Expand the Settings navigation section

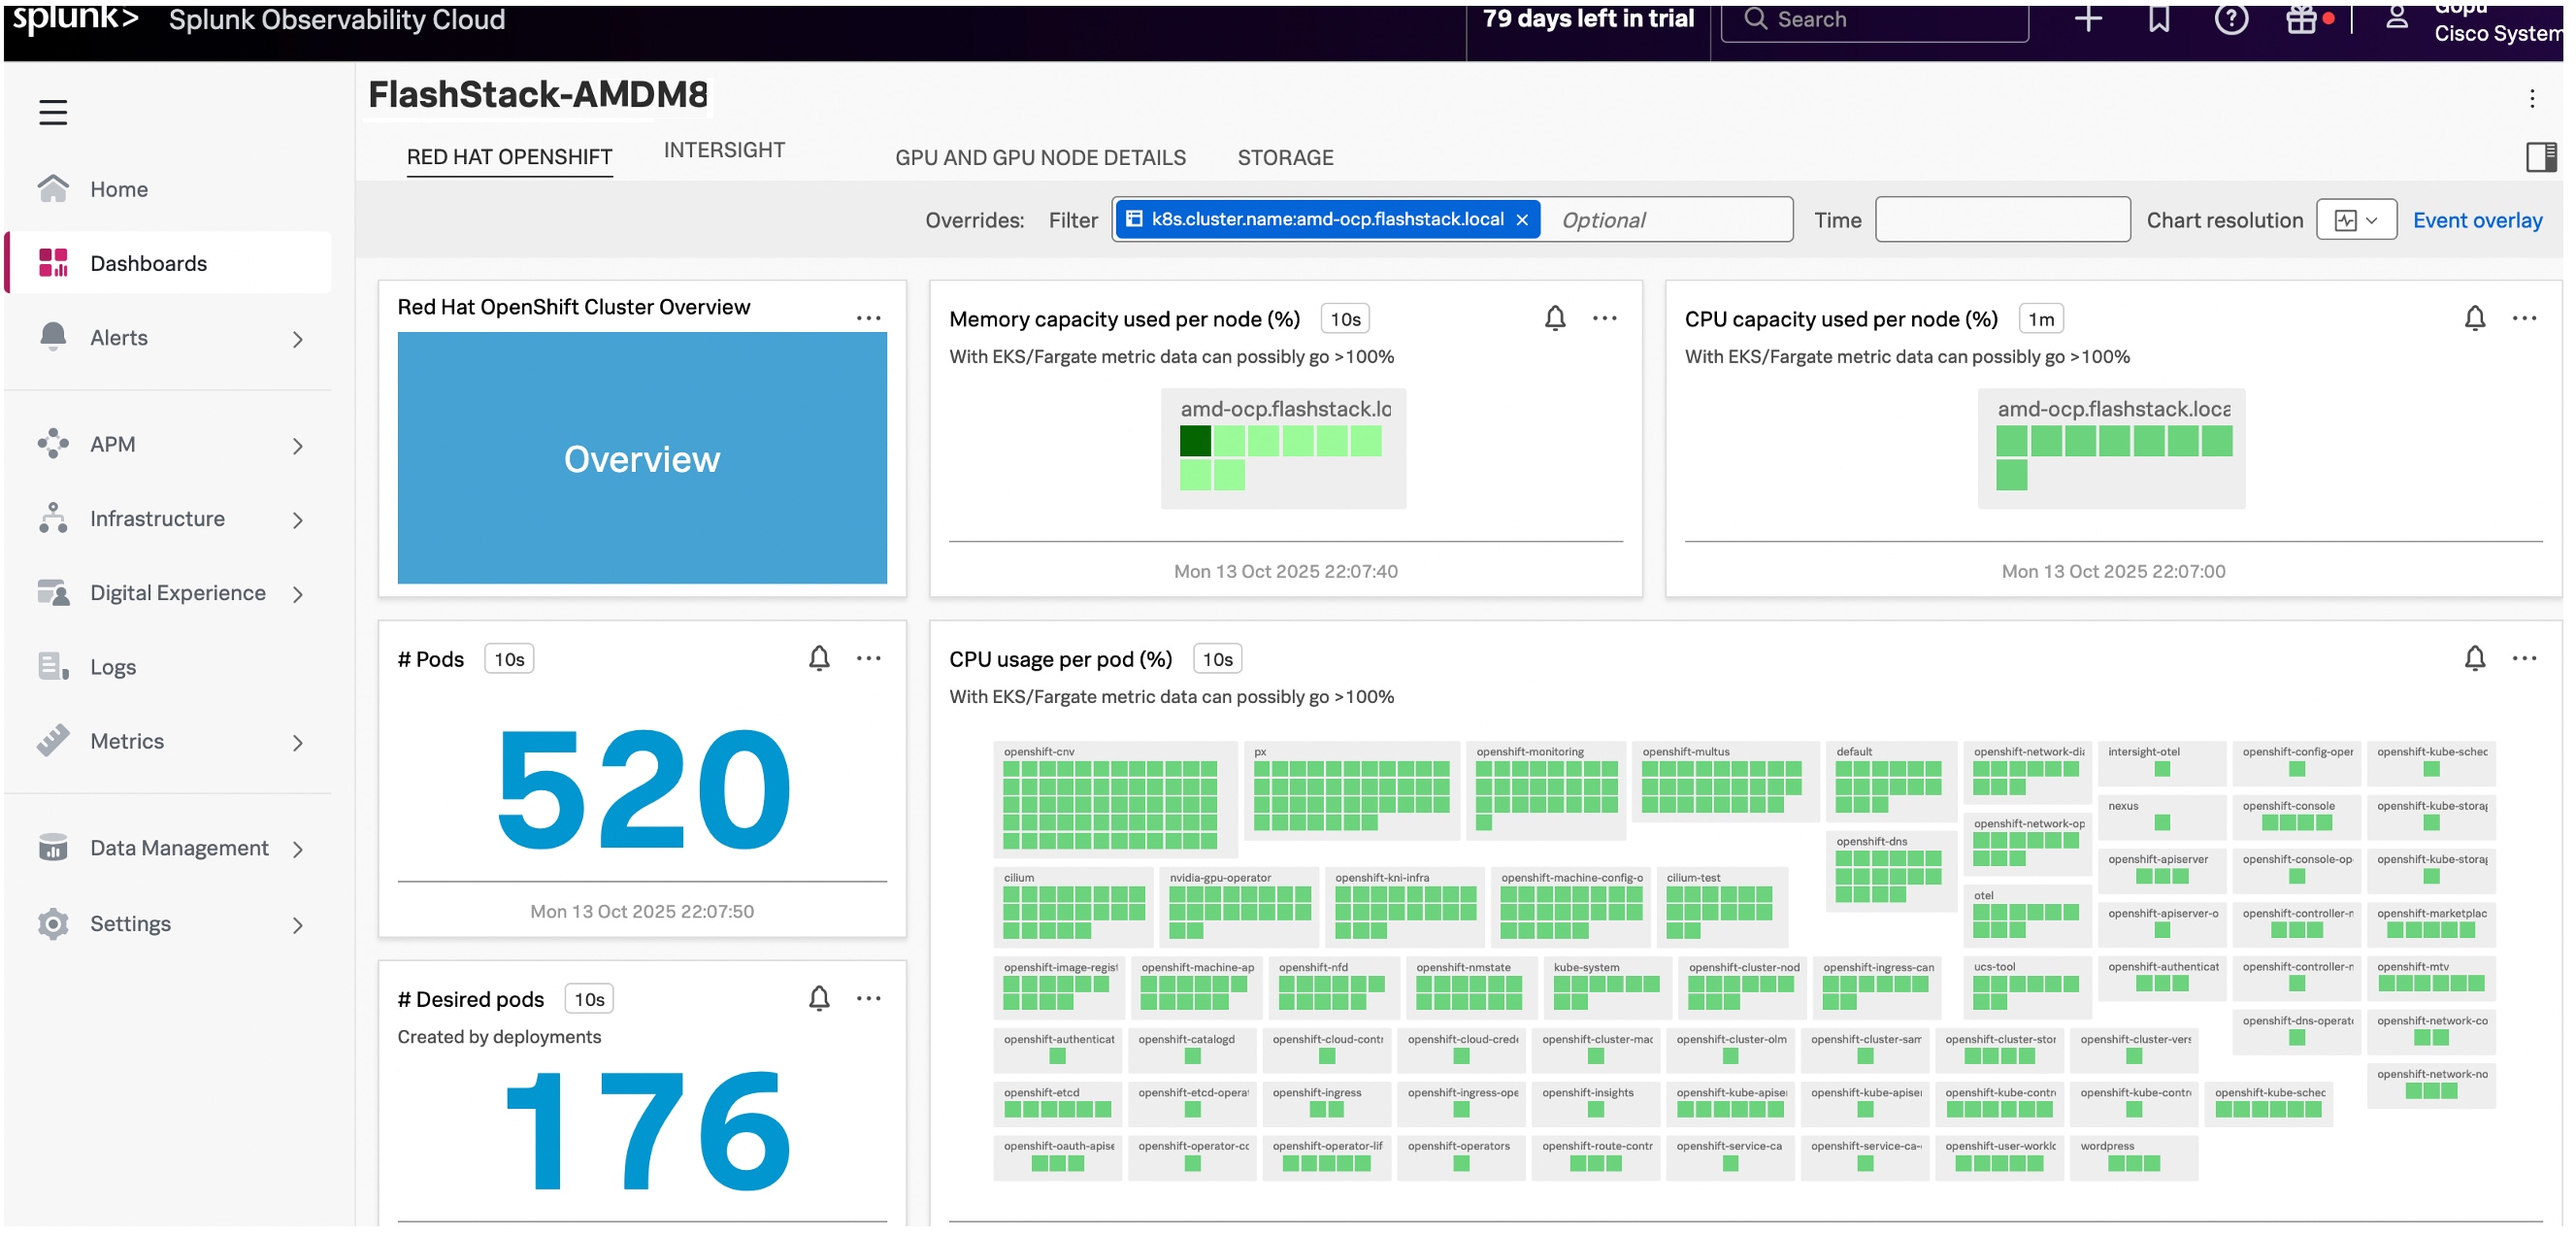coord(297,925)
